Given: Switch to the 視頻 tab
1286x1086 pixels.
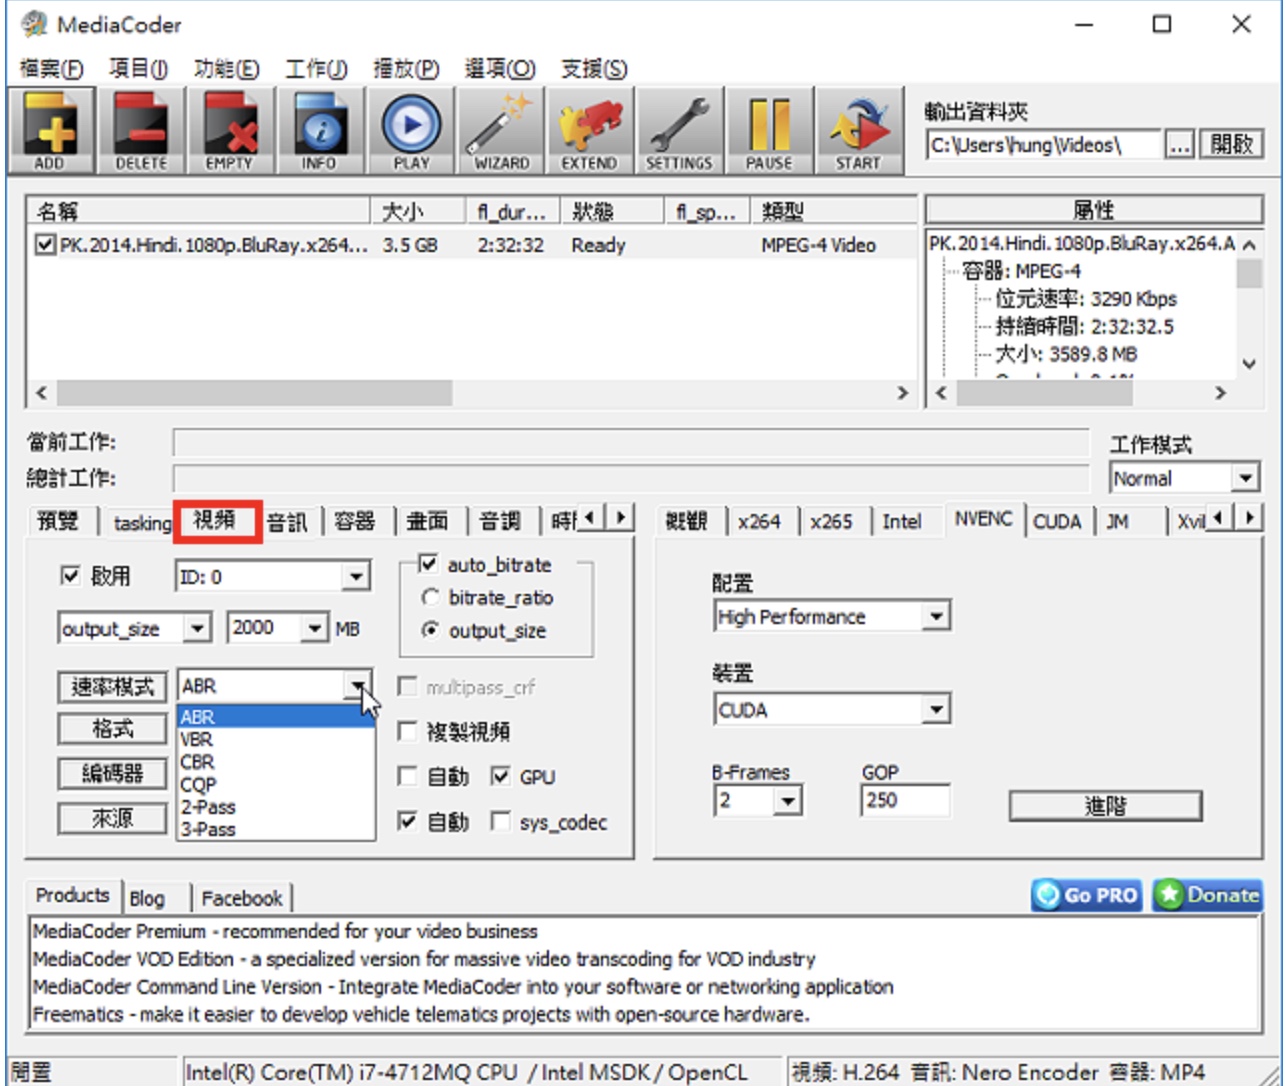Looking at the screenshot, I should (x=215, y=519).
